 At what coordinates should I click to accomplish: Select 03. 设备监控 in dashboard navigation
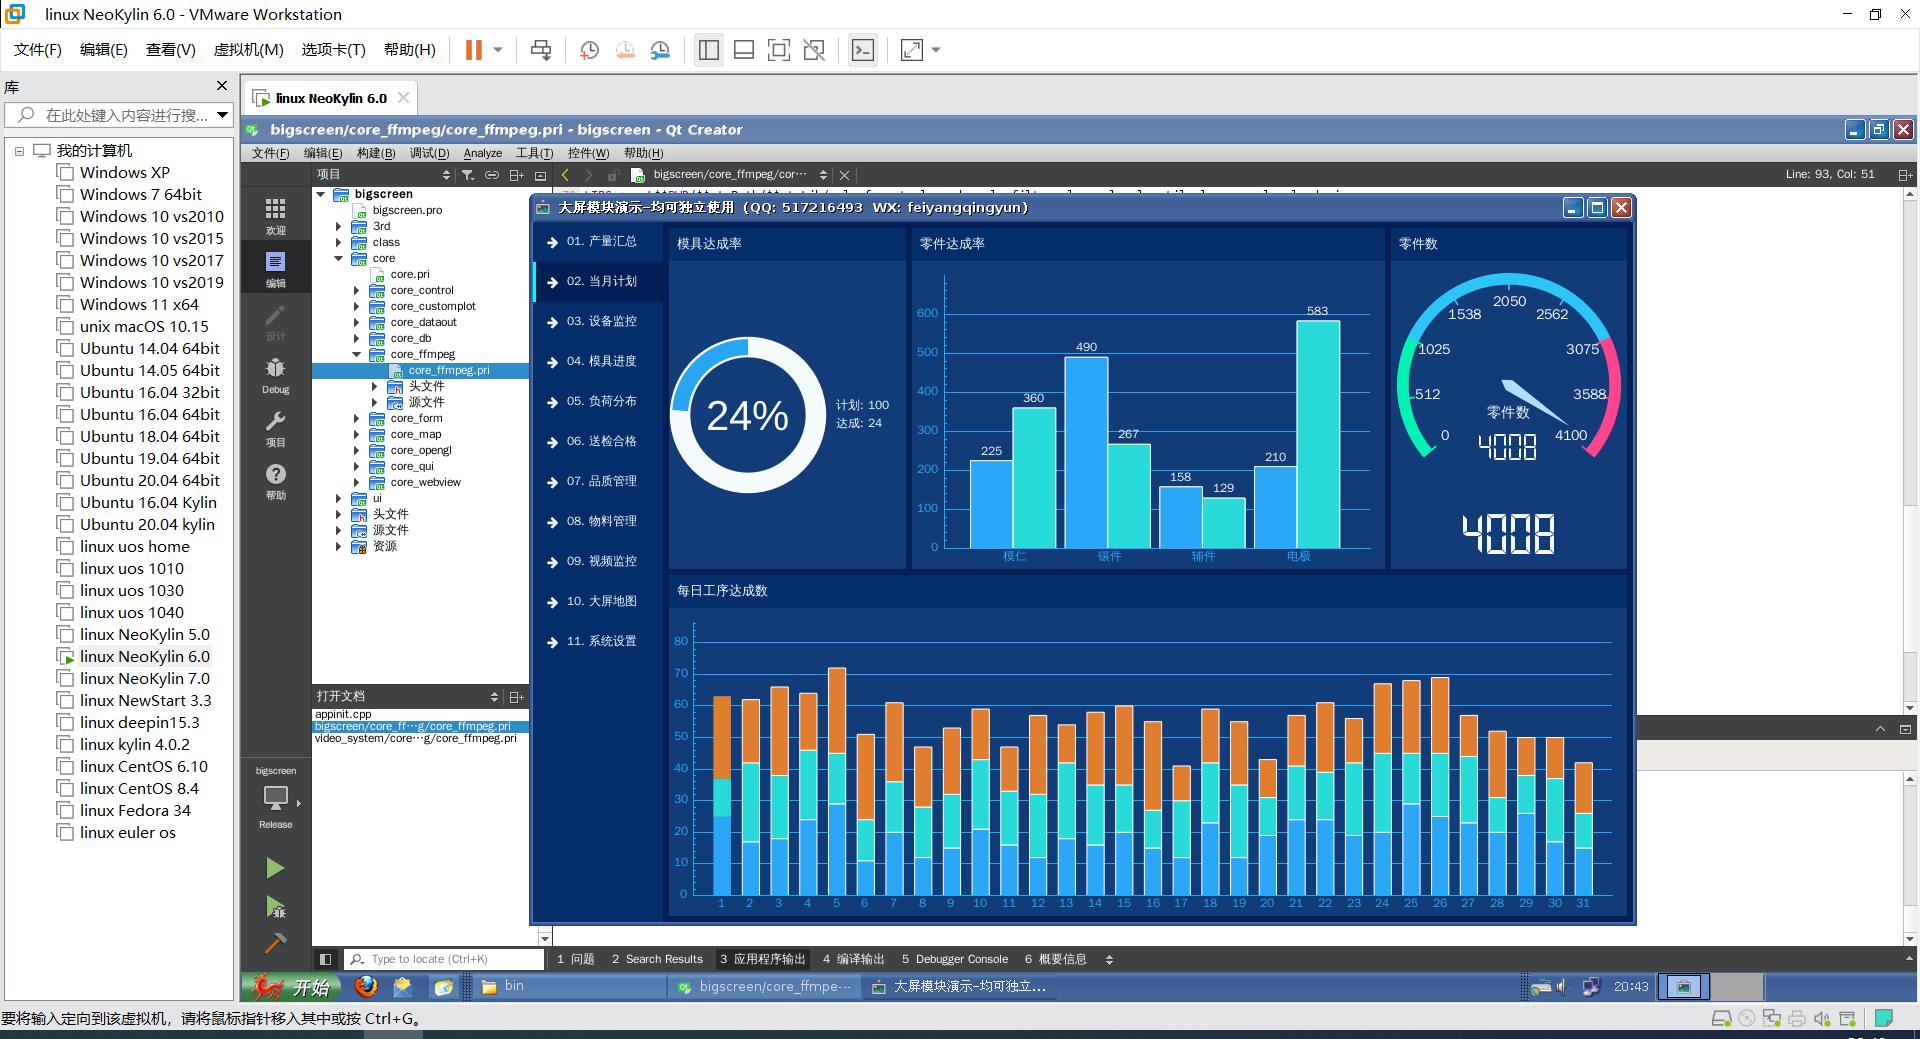click(x=600, y=321)
